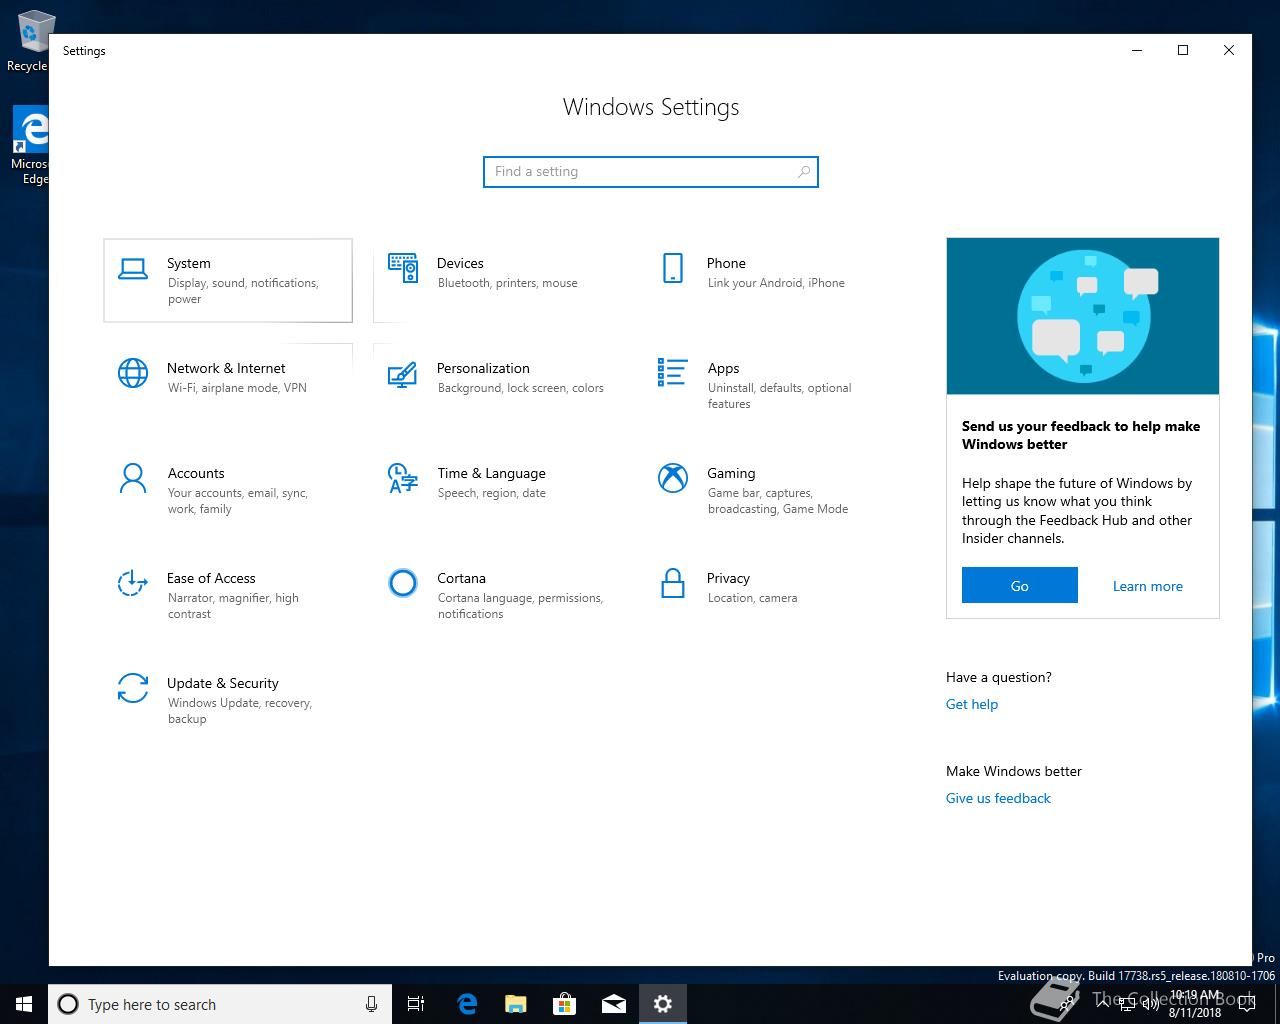Screen dimensions: 1280x1024
Task: Open the Action Center notification icon
Action: (1247, 1004)
